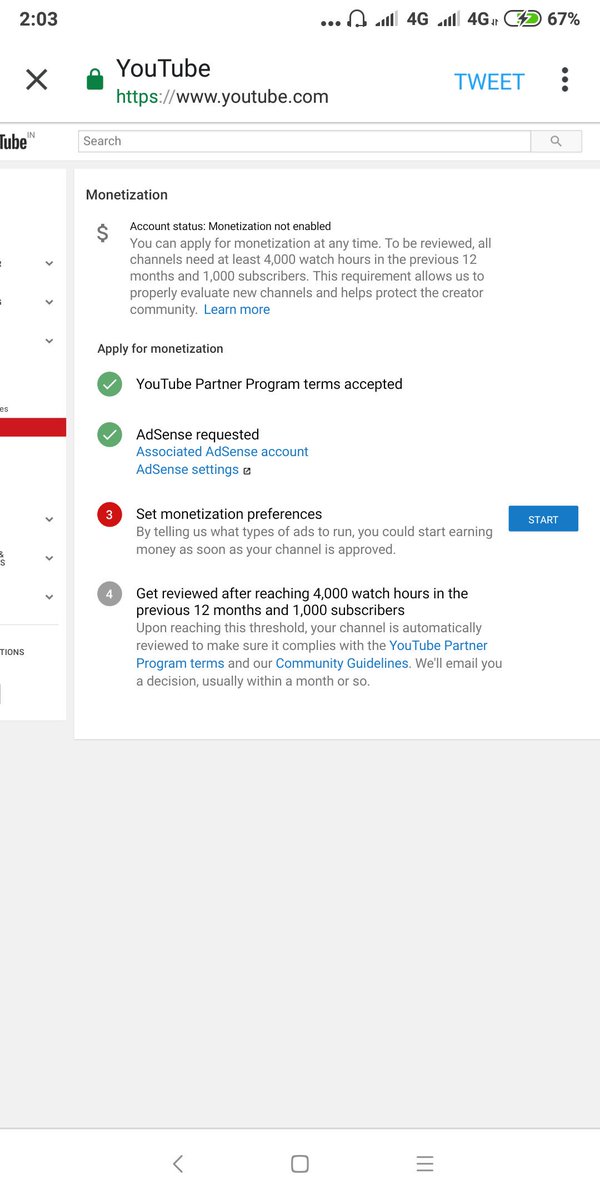600x1200 pixels.
Task: Tap the Android home square button
Action: point(299,1163)
